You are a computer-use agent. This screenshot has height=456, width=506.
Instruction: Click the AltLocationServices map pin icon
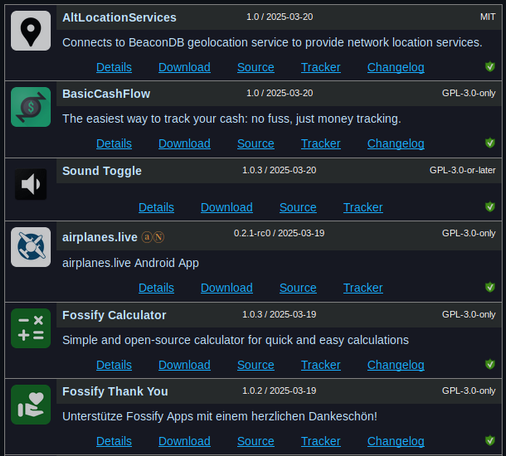[x=31, y=31]
